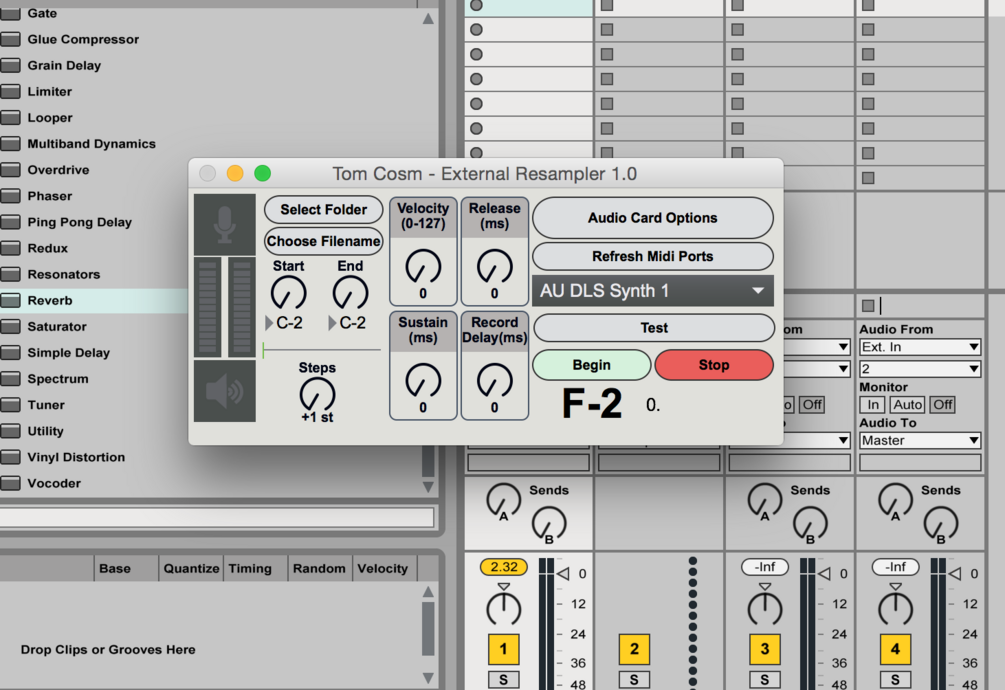Click the Start note C-2 triangle

pos(269,324)
